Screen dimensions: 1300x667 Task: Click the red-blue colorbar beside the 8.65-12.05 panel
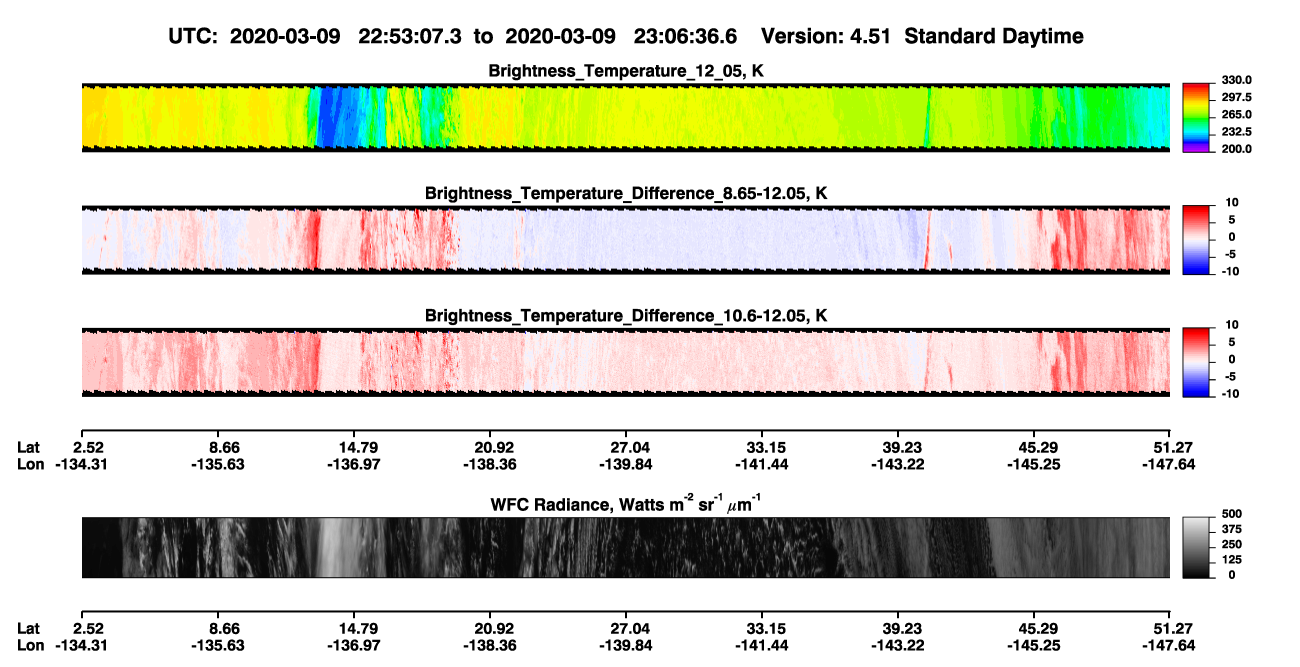coord(1196,240)
